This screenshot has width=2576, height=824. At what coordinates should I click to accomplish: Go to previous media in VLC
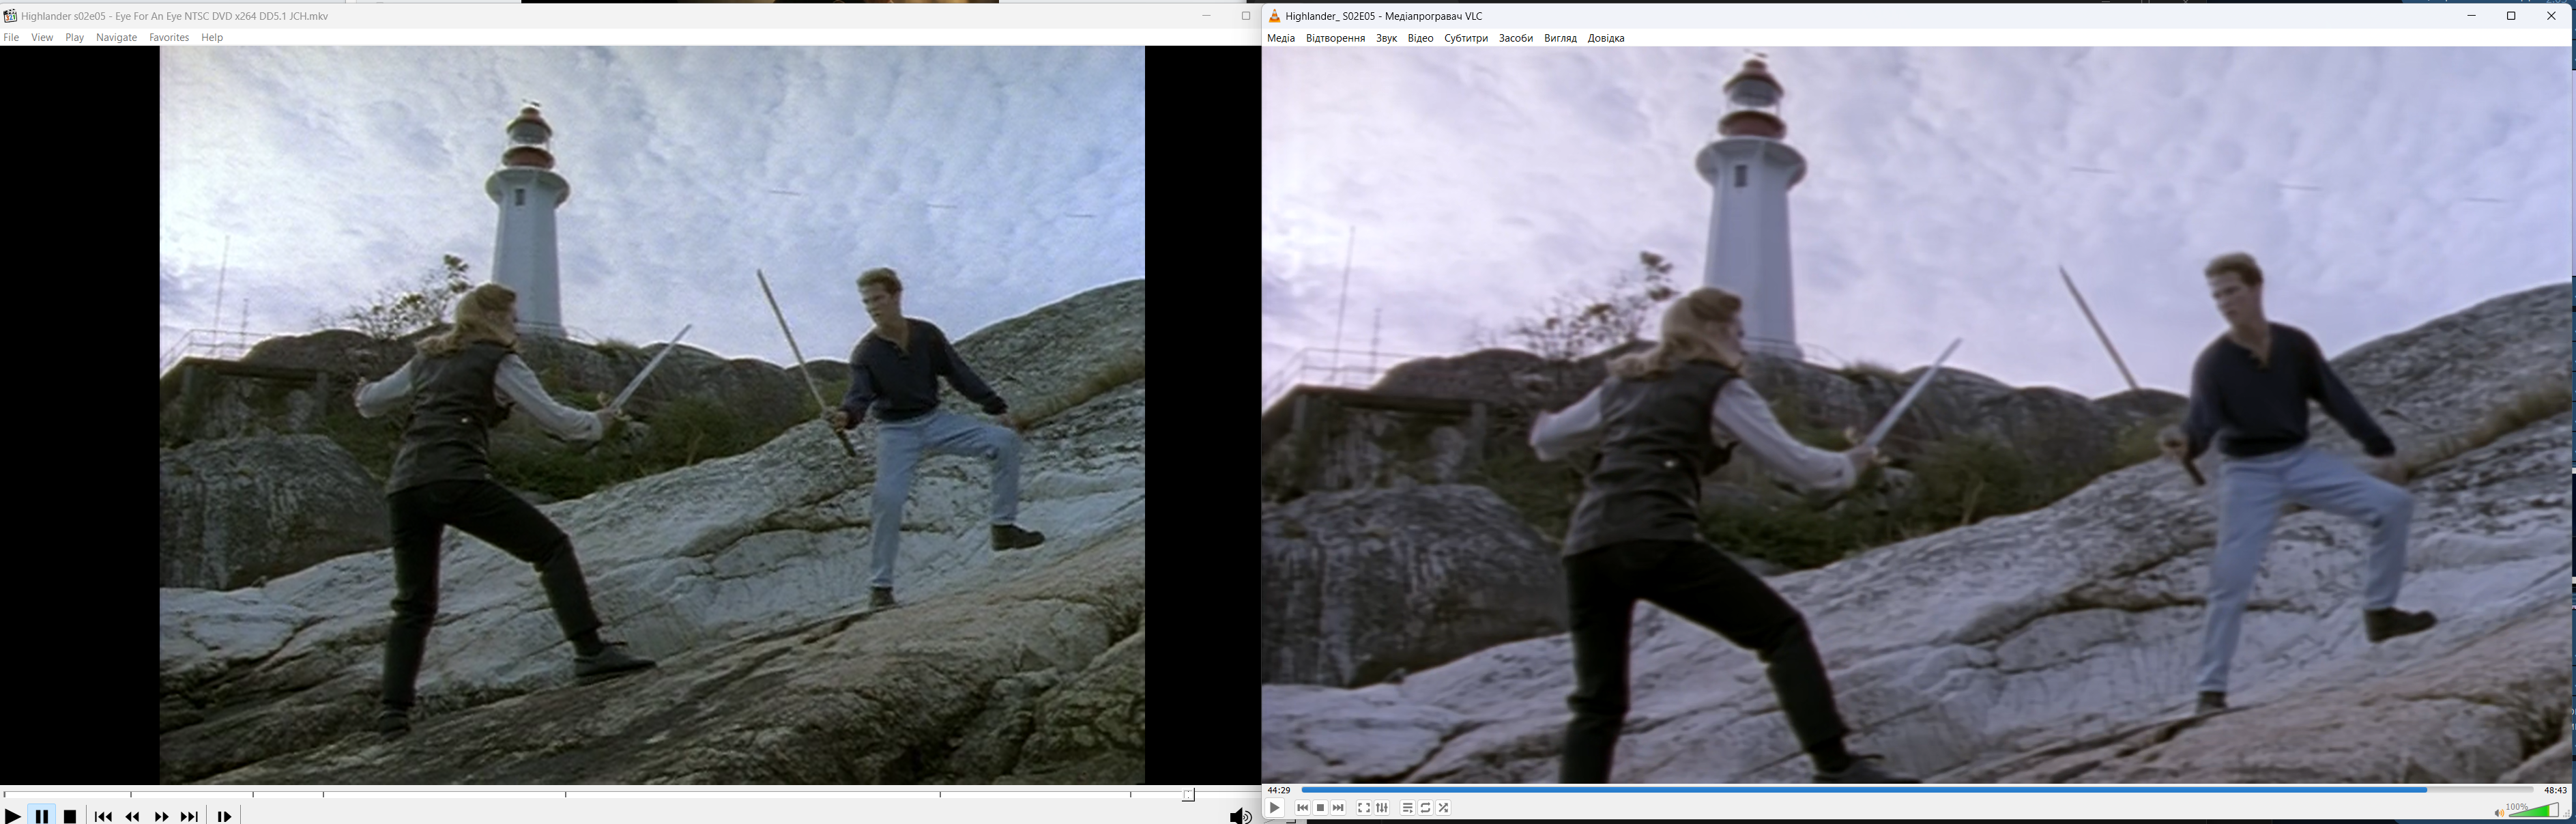click(1302, 808)
